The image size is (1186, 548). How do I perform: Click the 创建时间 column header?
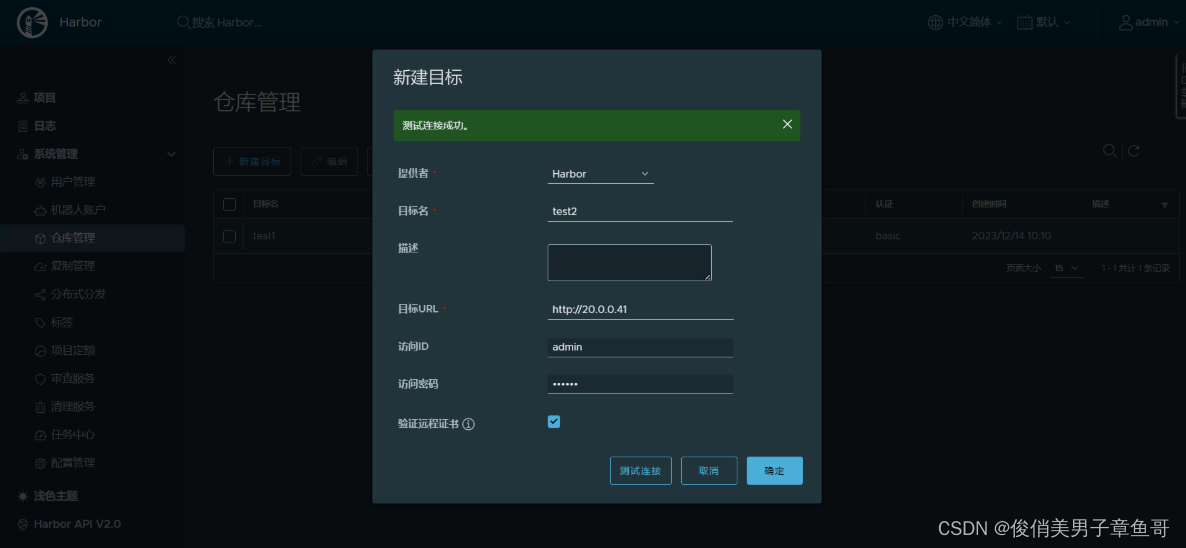[989, 205]
